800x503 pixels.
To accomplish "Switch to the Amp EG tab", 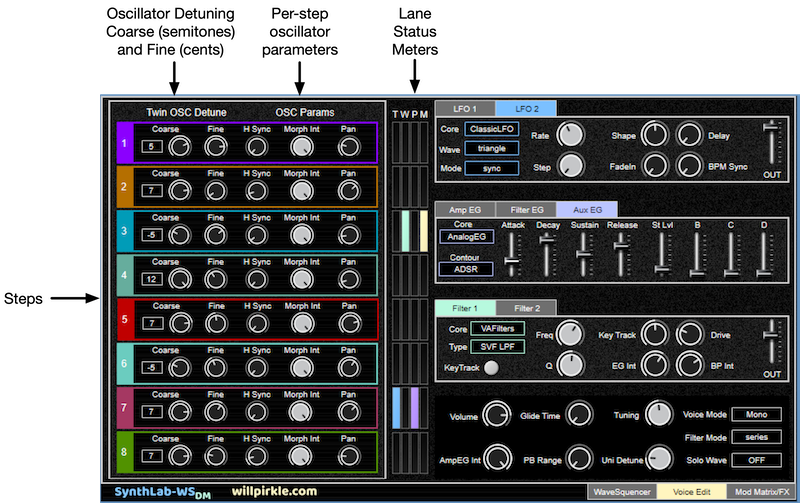I will click(465, 210).
